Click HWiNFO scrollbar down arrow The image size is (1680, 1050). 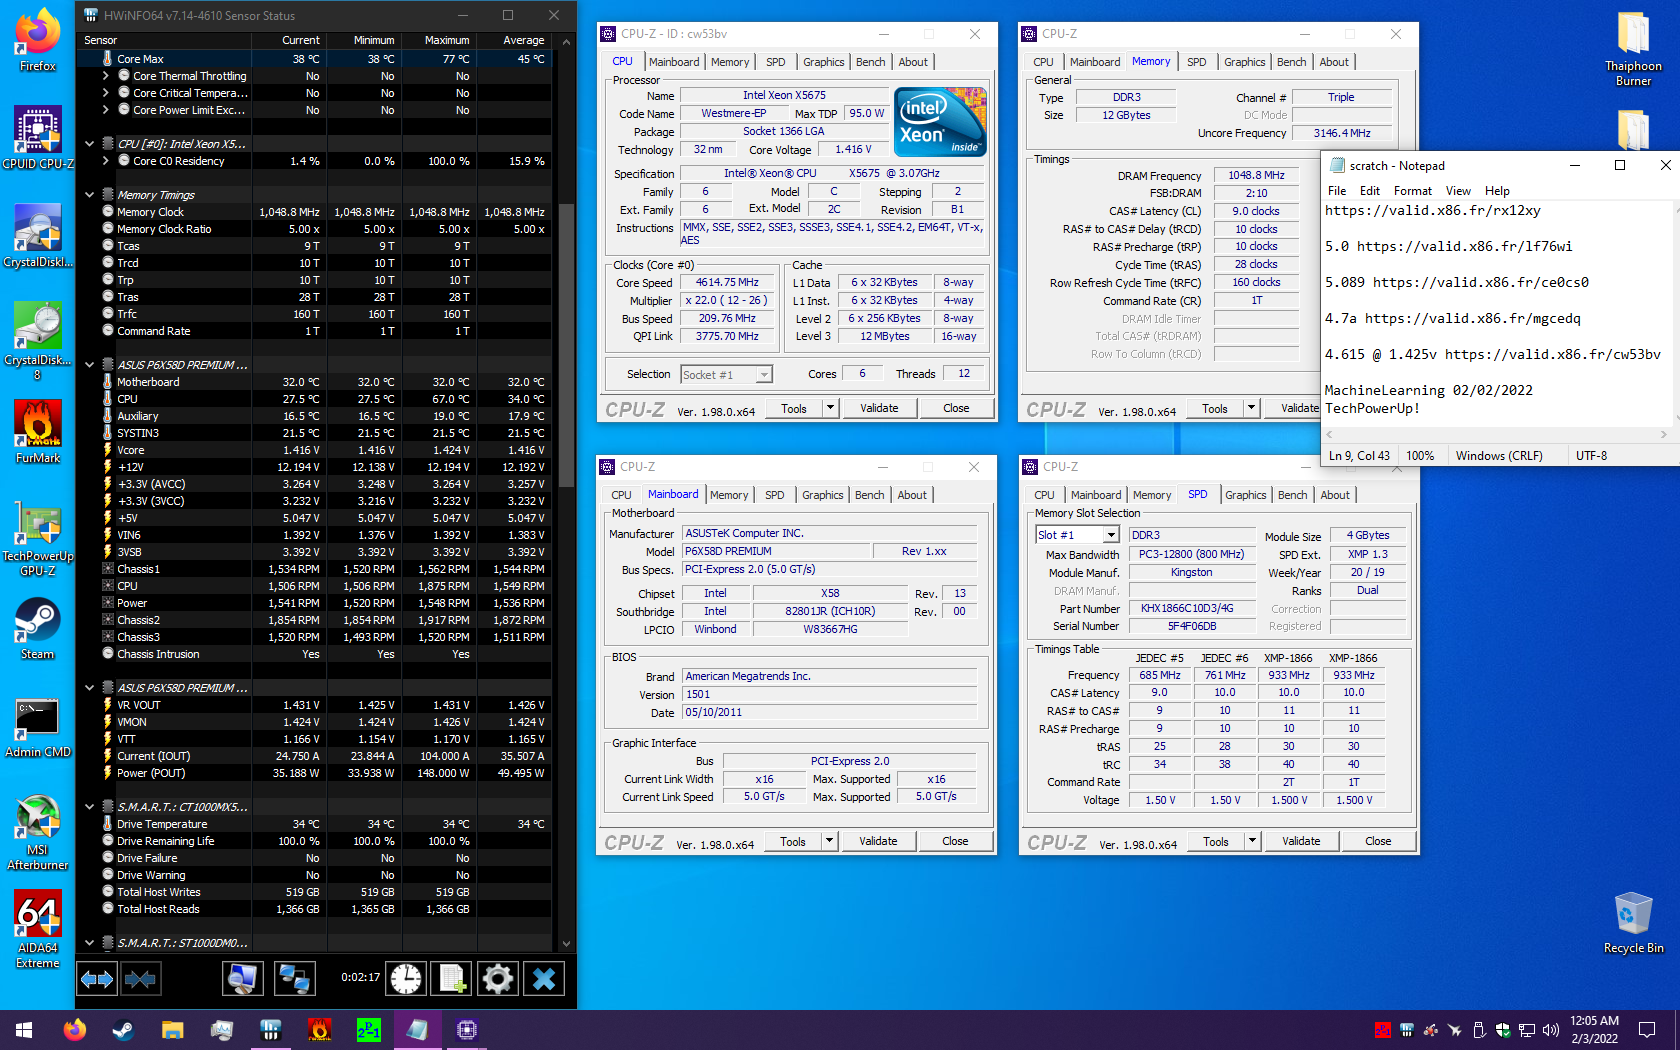pos(566,943)
